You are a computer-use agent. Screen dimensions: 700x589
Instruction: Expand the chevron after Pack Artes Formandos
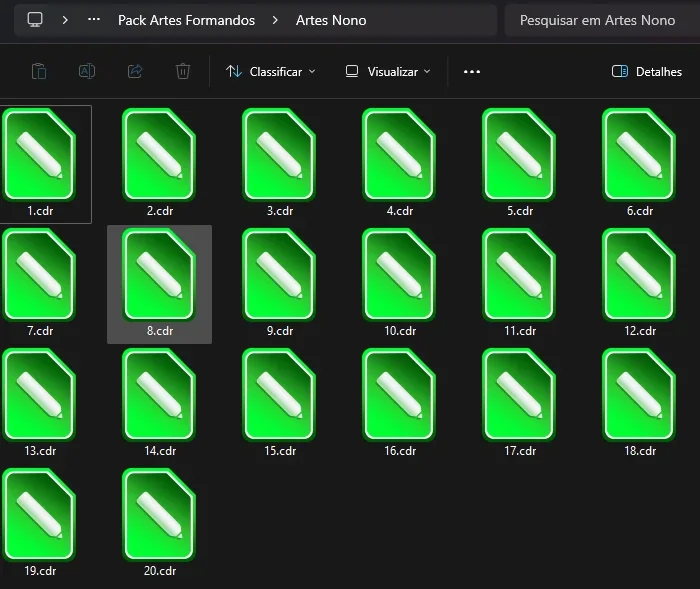(275, 20)
